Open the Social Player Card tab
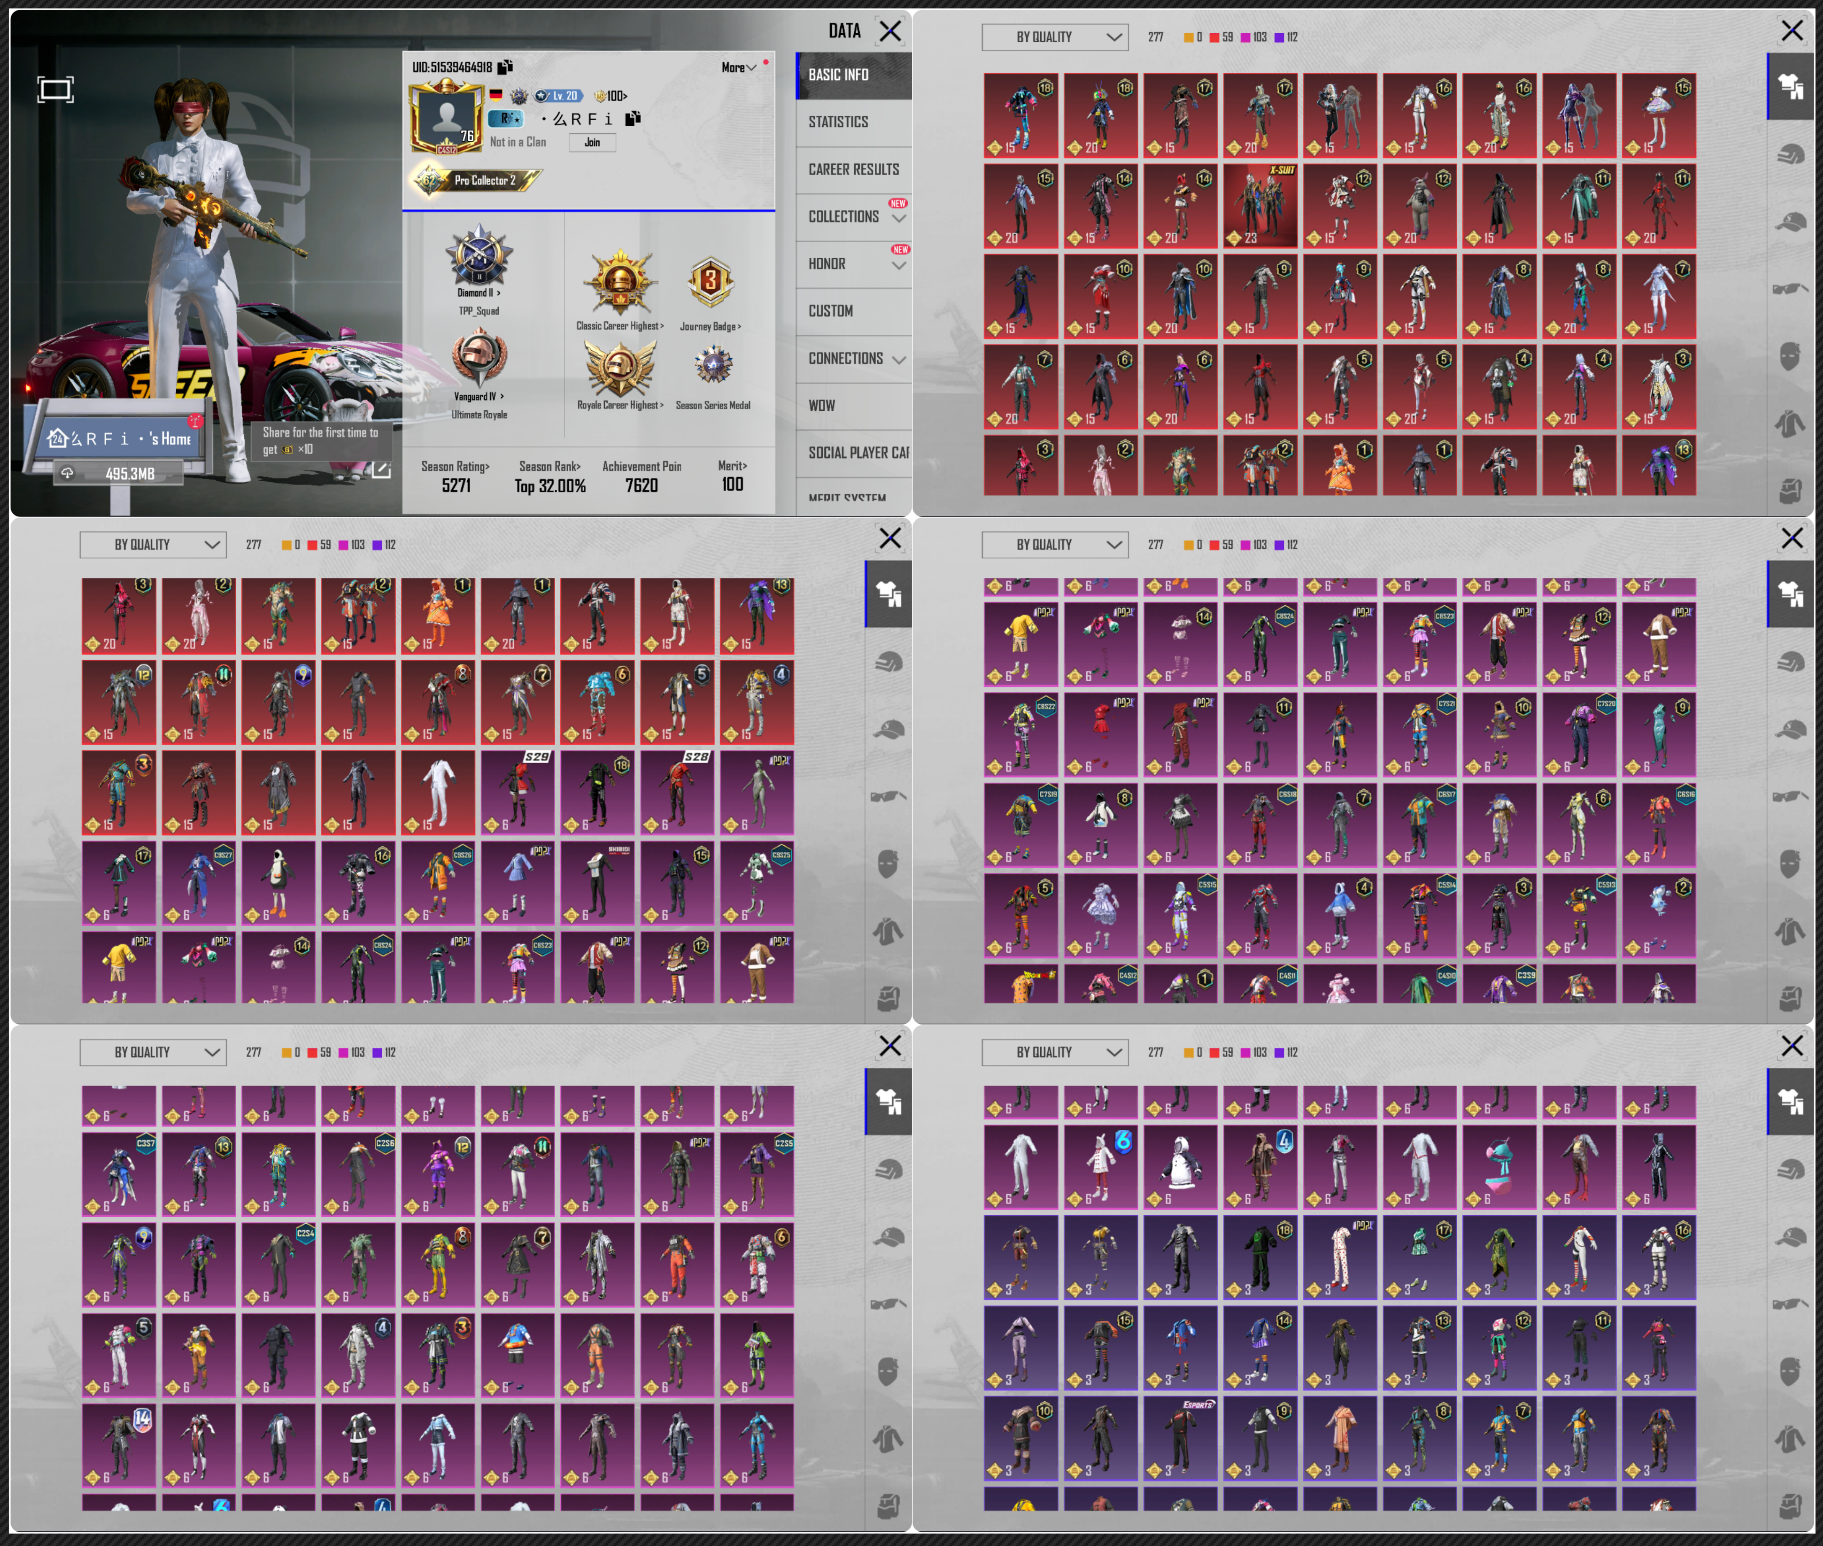The image size is (1823, 1546). click(854, 453)
